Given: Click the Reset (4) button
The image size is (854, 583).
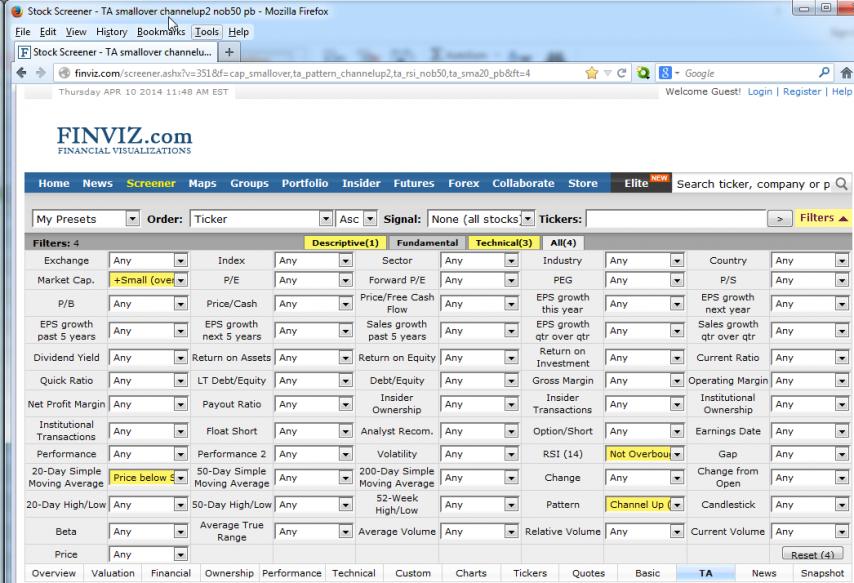Looking at the screenshot, I should click(812, 555).
